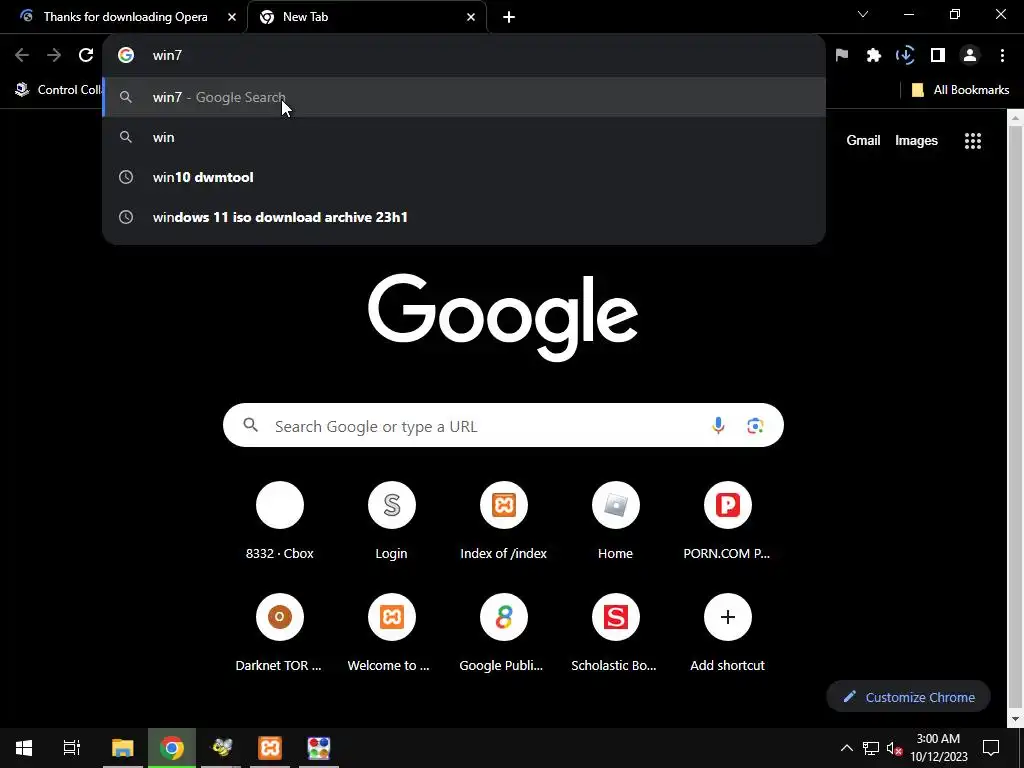Open the Extensions puzzle-piece menu
This screenshot has width=1024, height=768.
click(x=874, y=56)
